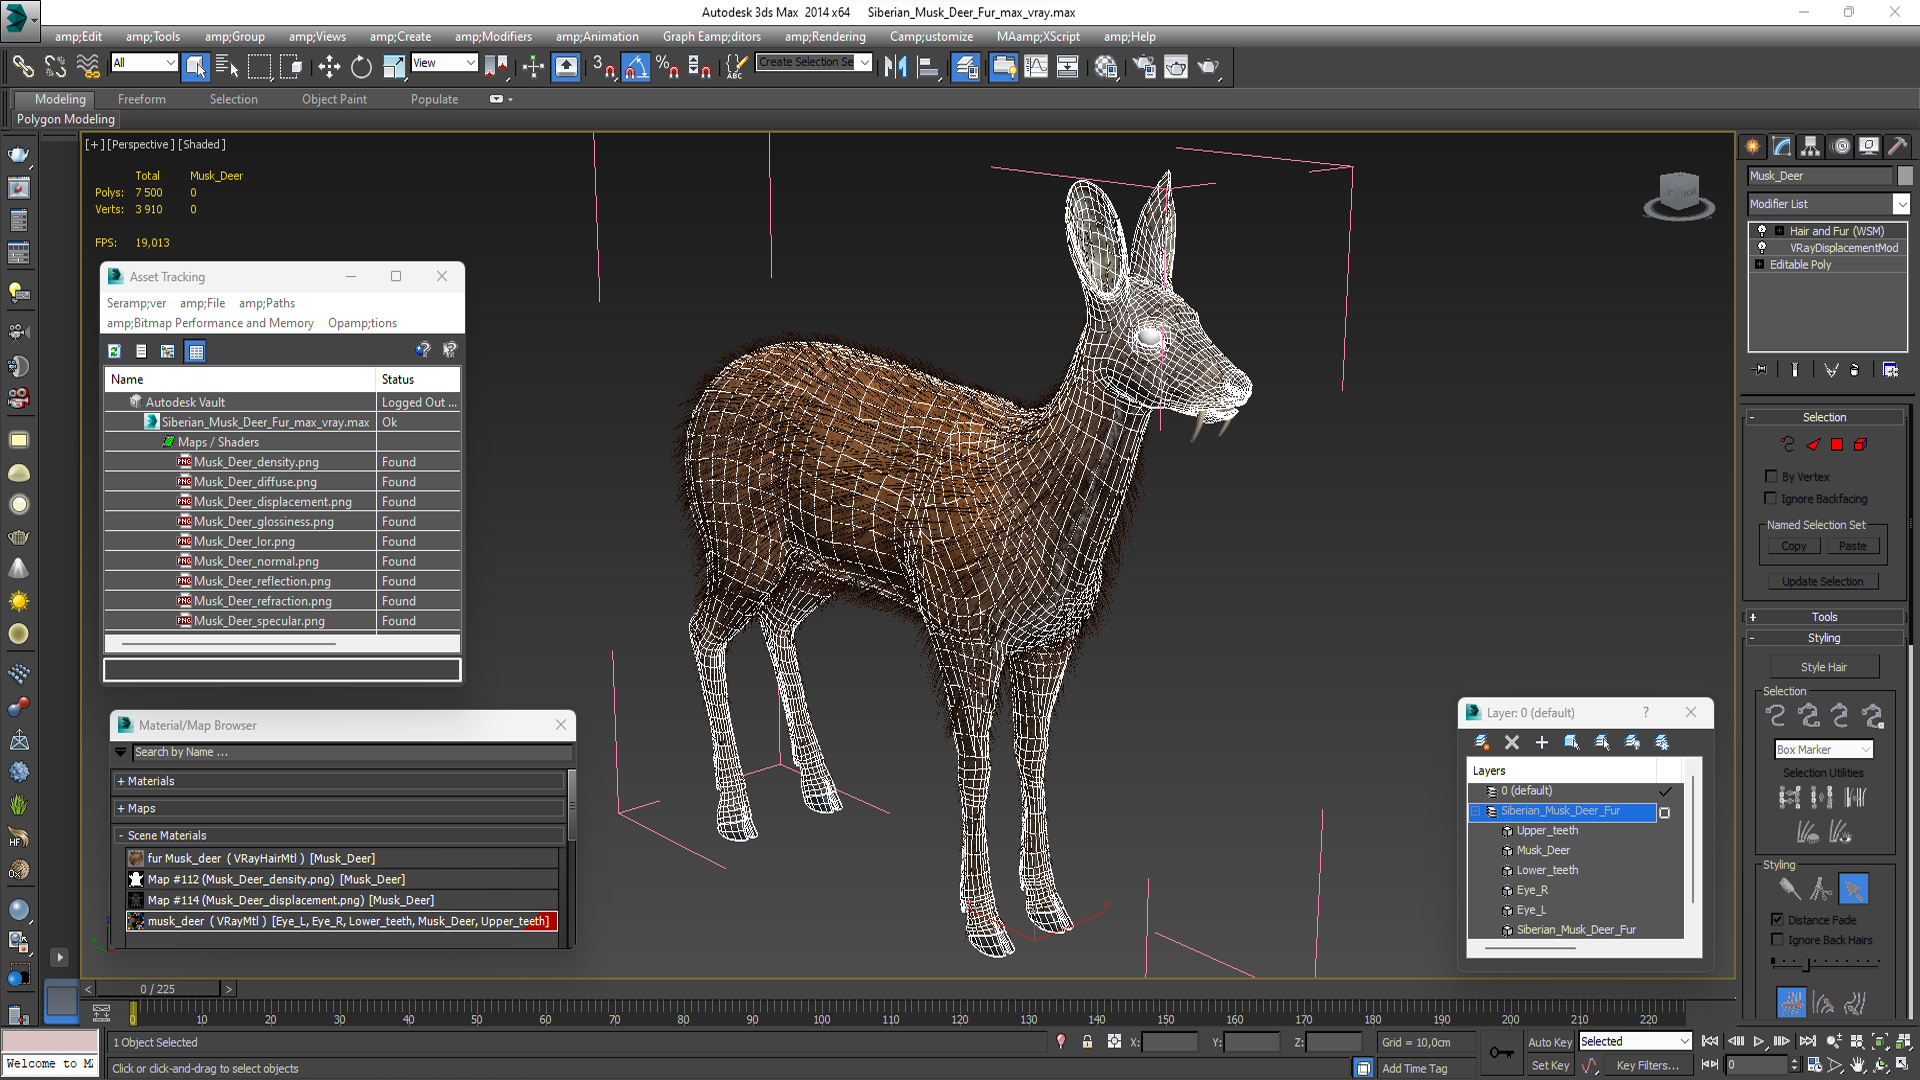Open Create Selection Set dropdown
The image size is (1920, 1080).
pos(814,62)
